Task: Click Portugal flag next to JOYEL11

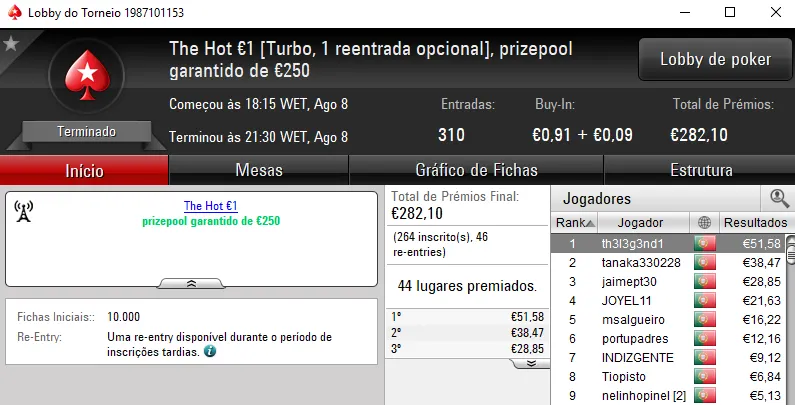Action: [x=705, y=300]
